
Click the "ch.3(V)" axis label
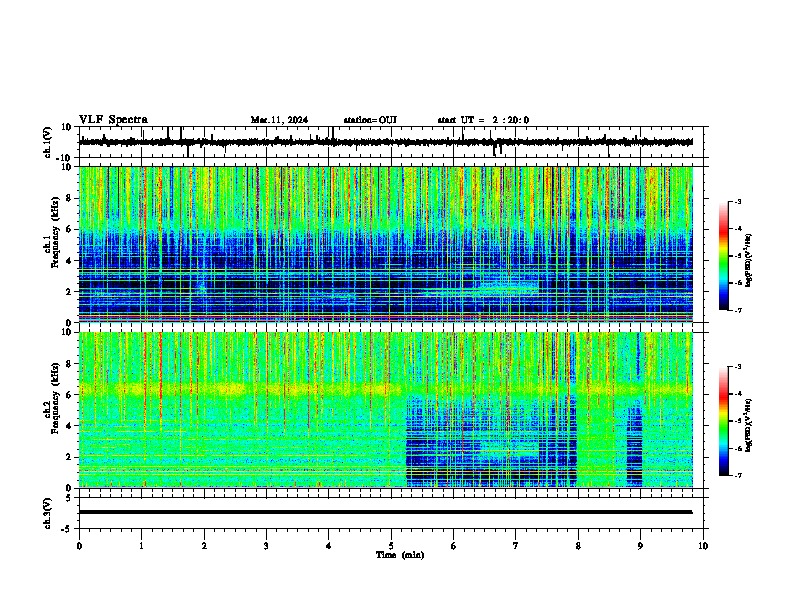[x=48, y=514]
